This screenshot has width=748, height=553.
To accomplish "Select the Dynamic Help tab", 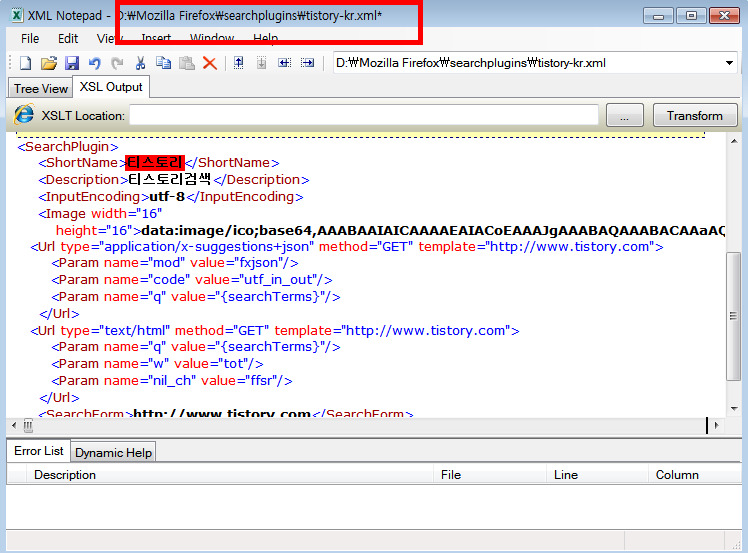I will pyautogui.click(x=114, y=452).
